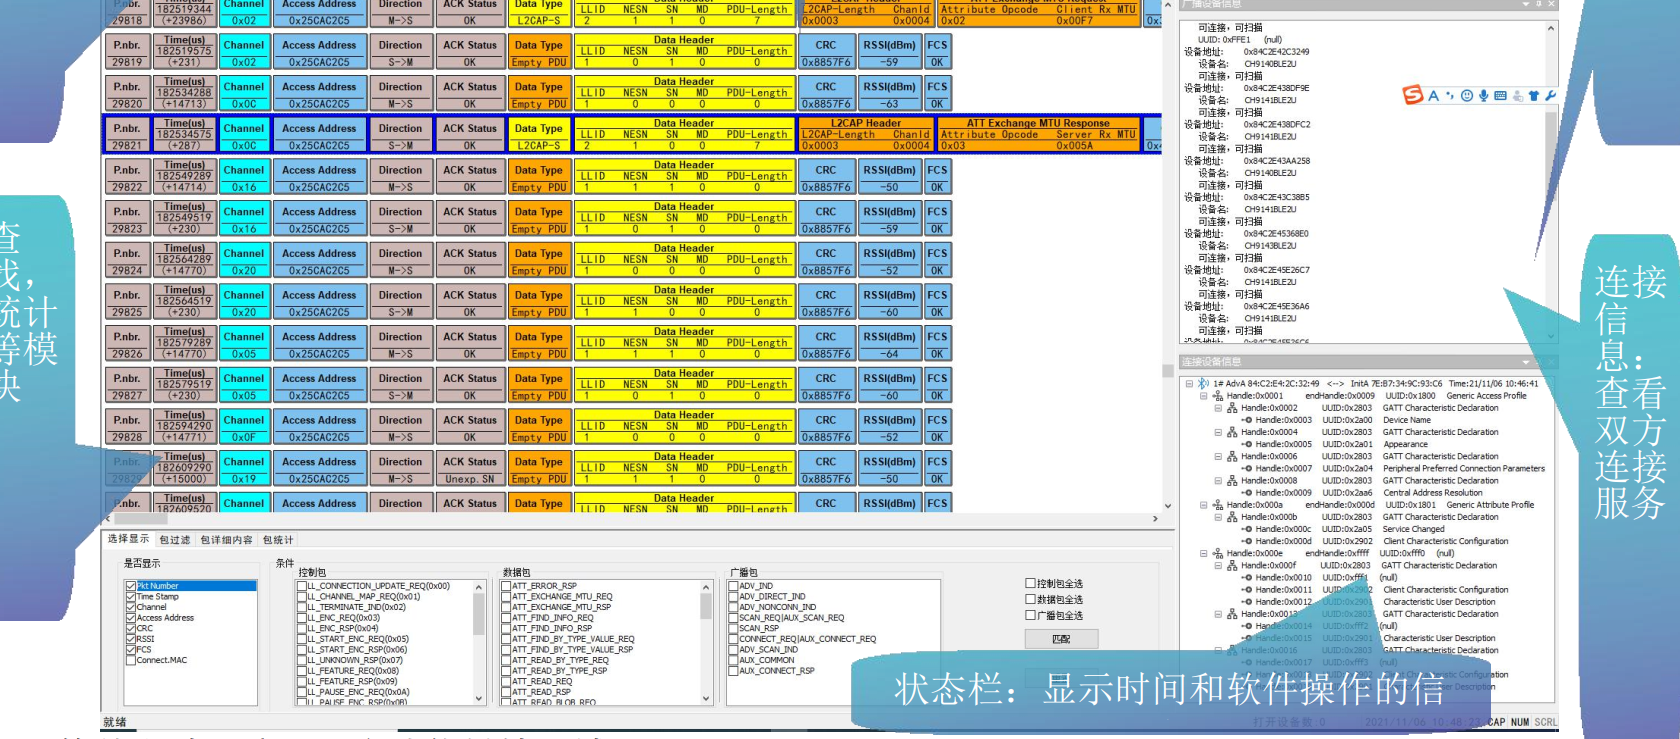Check the 数据包全选 select-all checkbox
Viewport: 1680px width, 739px height.
pos(1030,599)
